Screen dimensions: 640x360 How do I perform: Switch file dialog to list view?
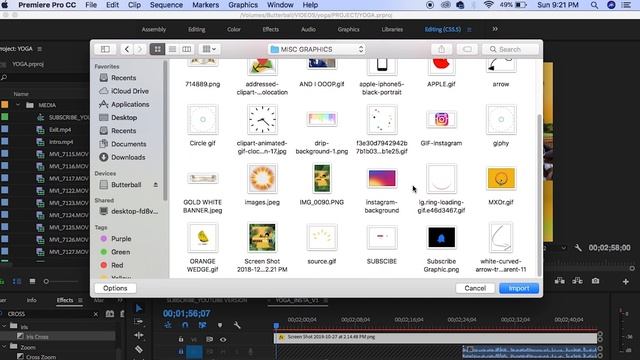172,49
